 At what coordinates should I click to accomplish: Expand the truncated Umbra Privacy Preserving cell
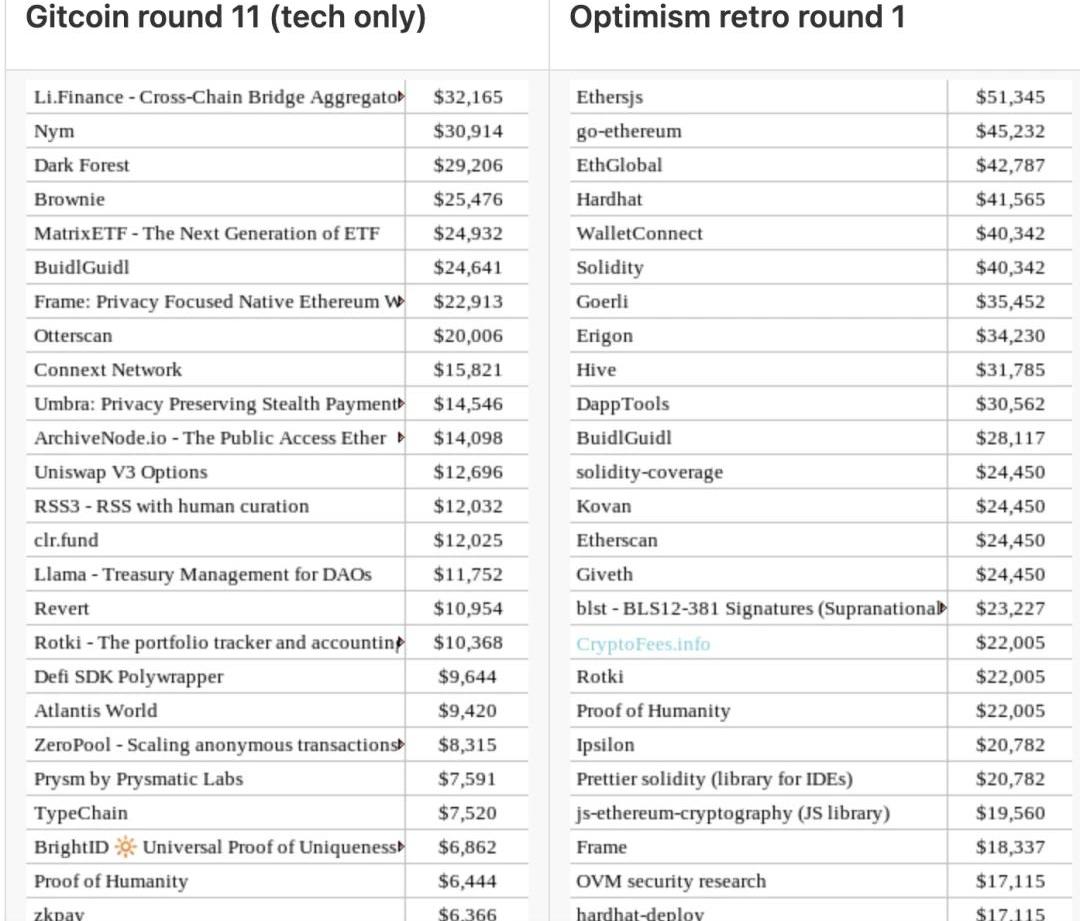click(401, 404)
